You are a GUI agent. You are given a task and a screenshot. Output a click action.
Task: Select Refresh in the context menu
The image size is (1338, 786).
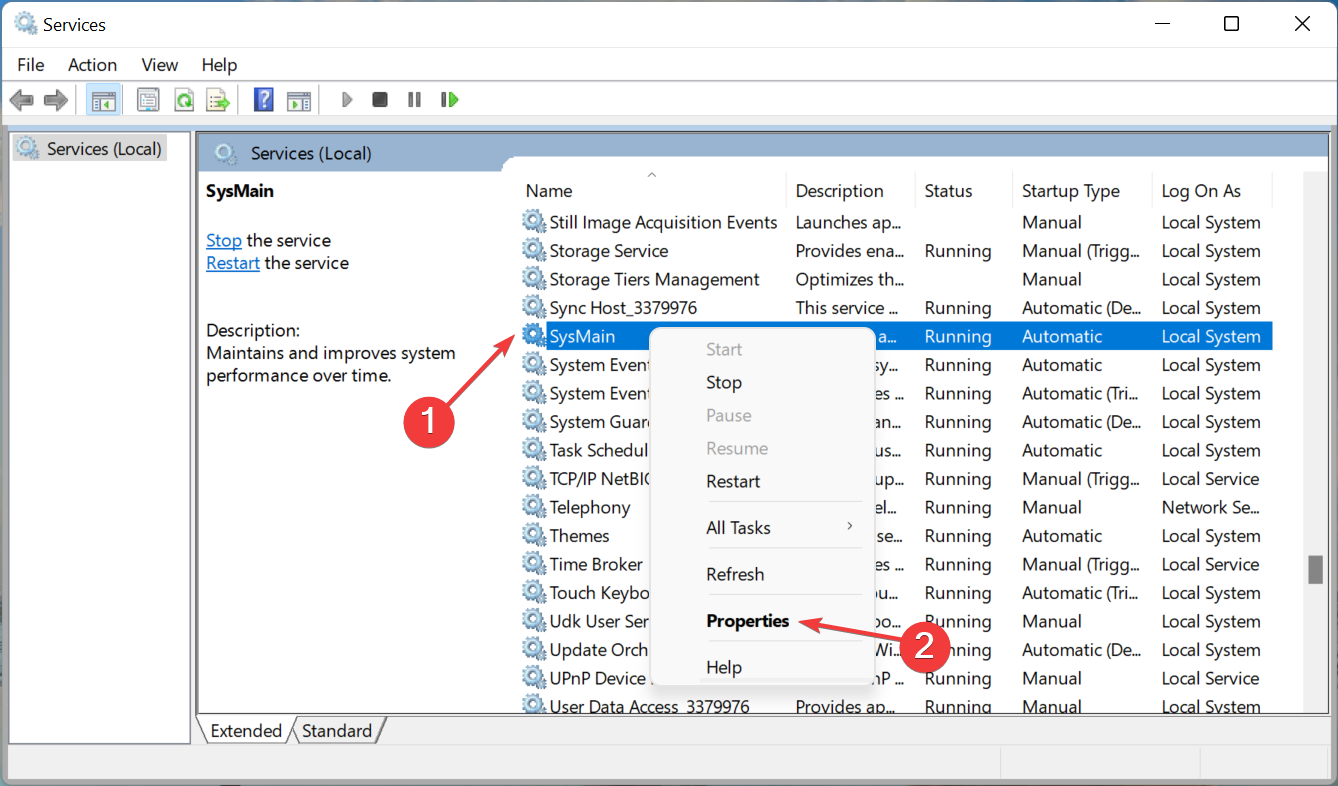pyautogui.click(x=735, y=573)
